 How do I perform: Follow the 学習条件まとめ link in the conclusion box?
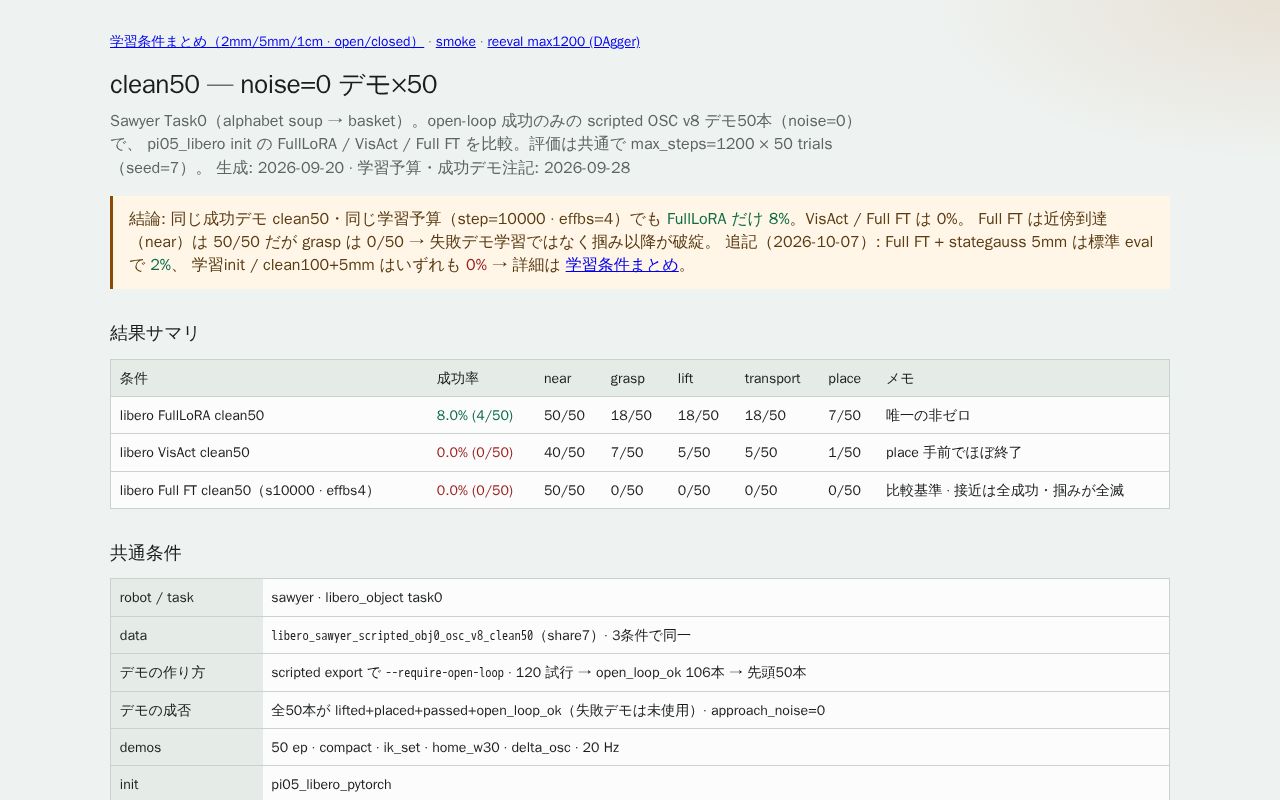click(622, 265)
